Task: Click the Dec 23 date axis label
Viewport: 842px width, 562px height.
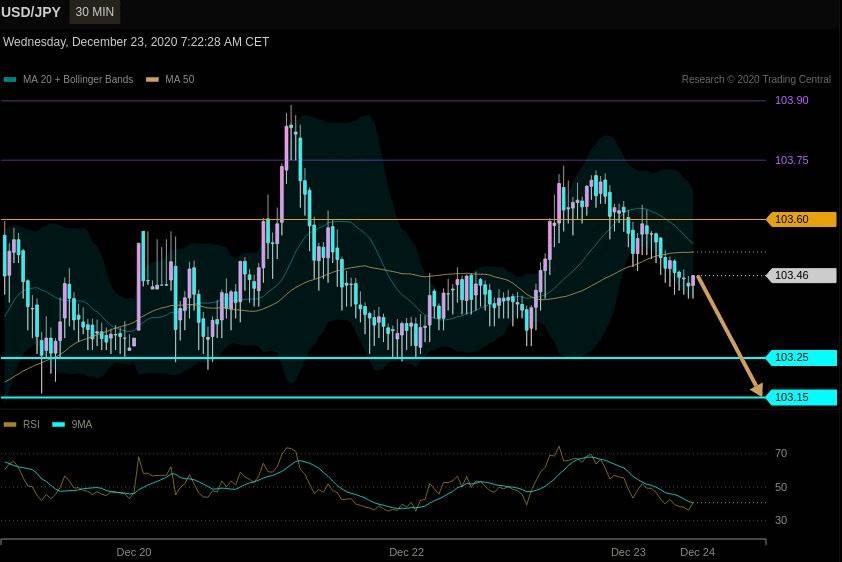Action: [x=628, y=552]
